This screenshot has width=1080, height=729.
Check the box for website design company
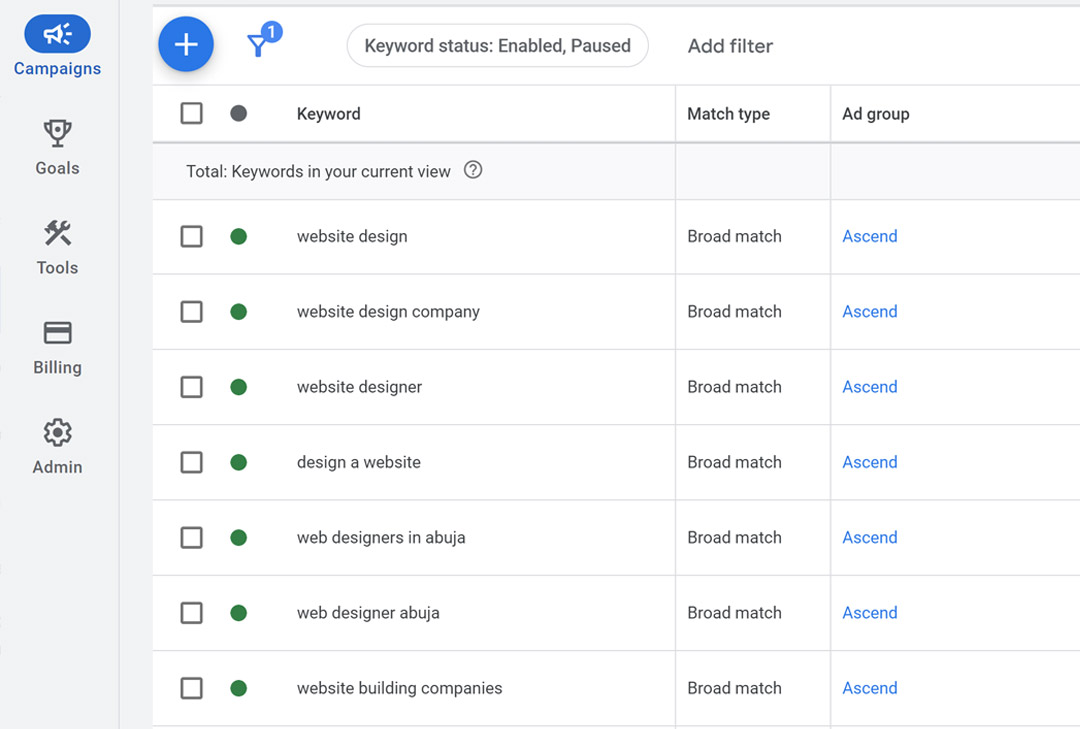pos(191,311)
